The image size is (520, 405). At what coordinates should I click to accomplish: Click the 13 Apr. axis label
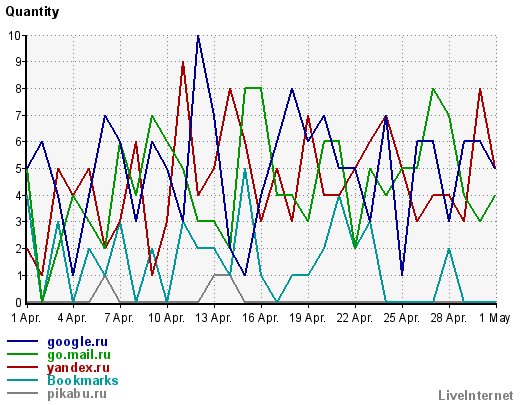click(214, 318)
